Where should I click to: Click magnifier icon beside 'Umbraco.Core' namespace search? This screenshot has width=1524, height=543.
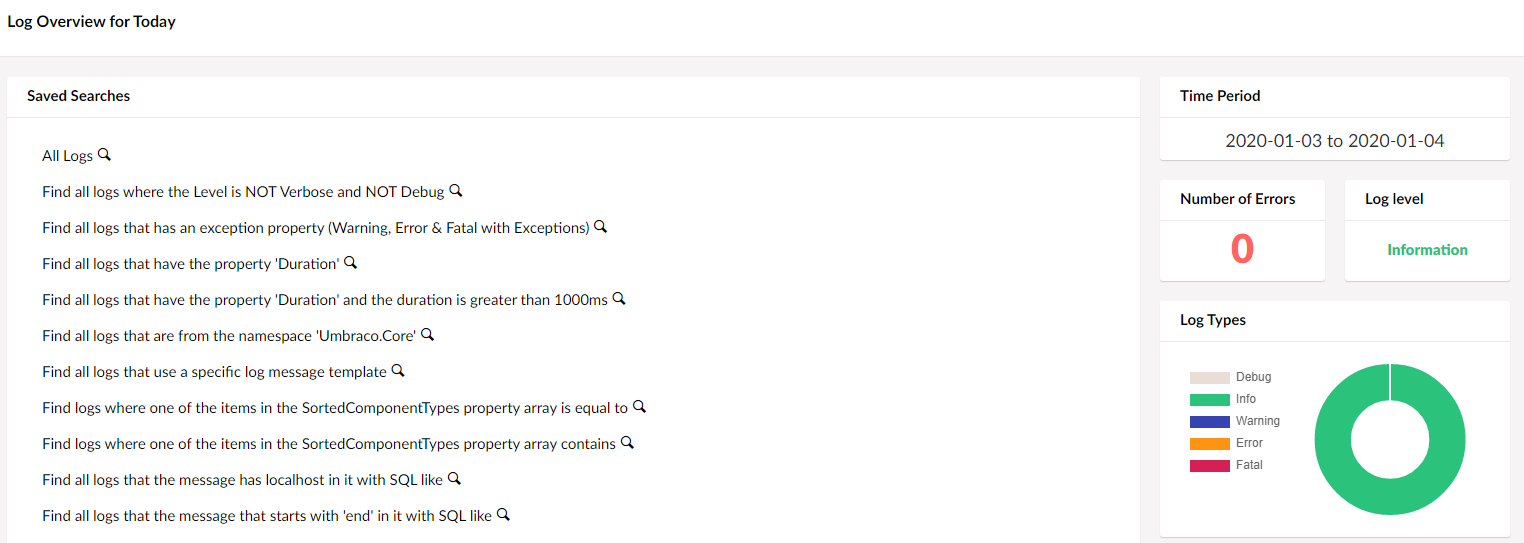point(428,335)
